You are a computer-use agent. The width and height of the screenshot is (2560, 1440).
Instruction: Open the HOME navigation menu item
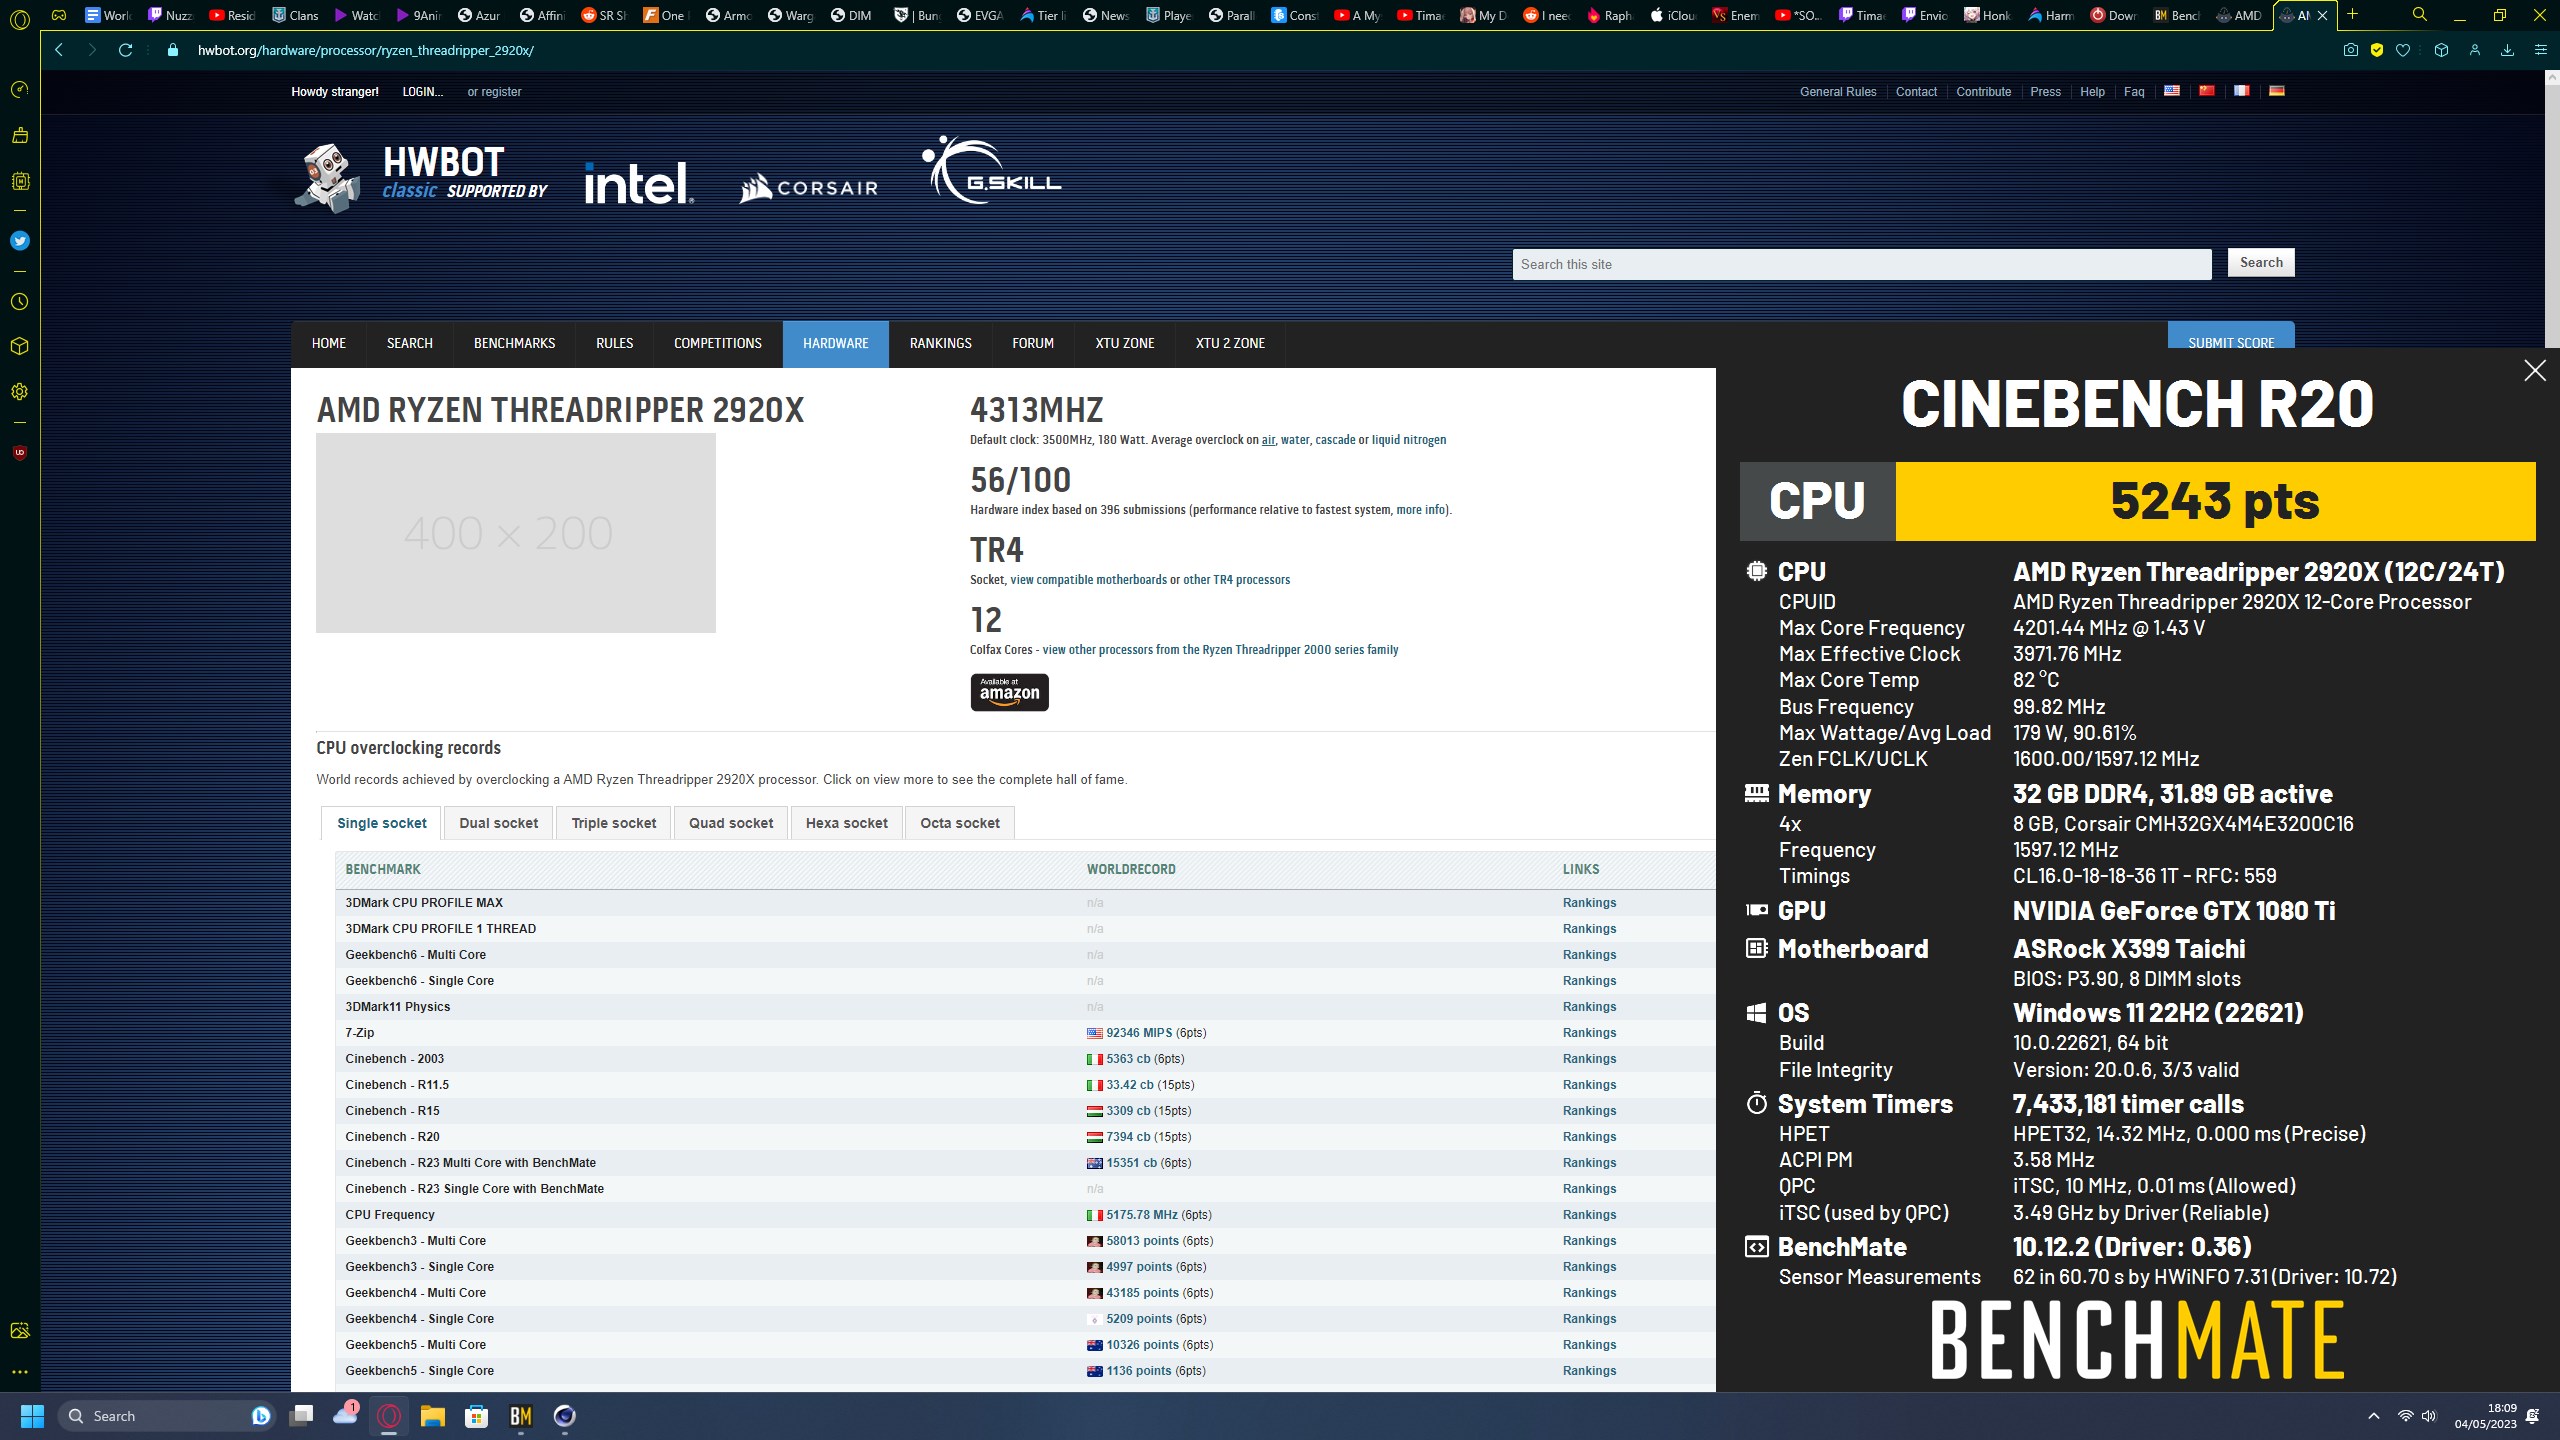pos(329,343)
